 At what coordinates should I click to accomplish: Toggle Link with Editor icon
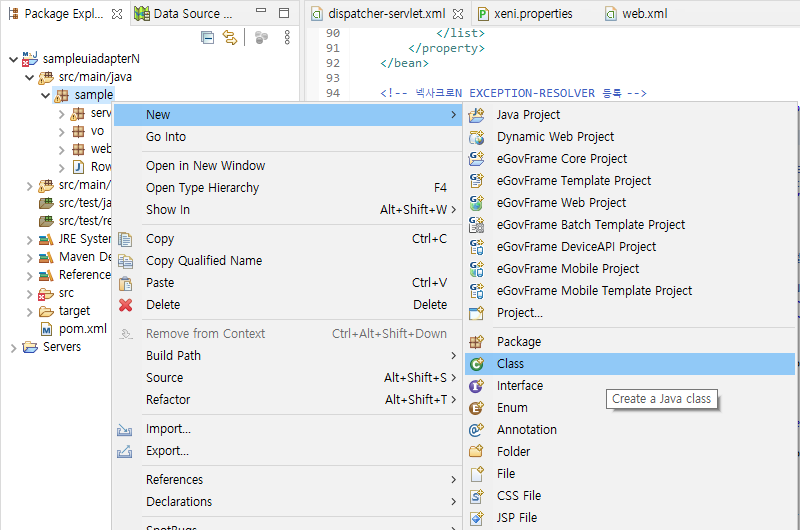[230, 38]
